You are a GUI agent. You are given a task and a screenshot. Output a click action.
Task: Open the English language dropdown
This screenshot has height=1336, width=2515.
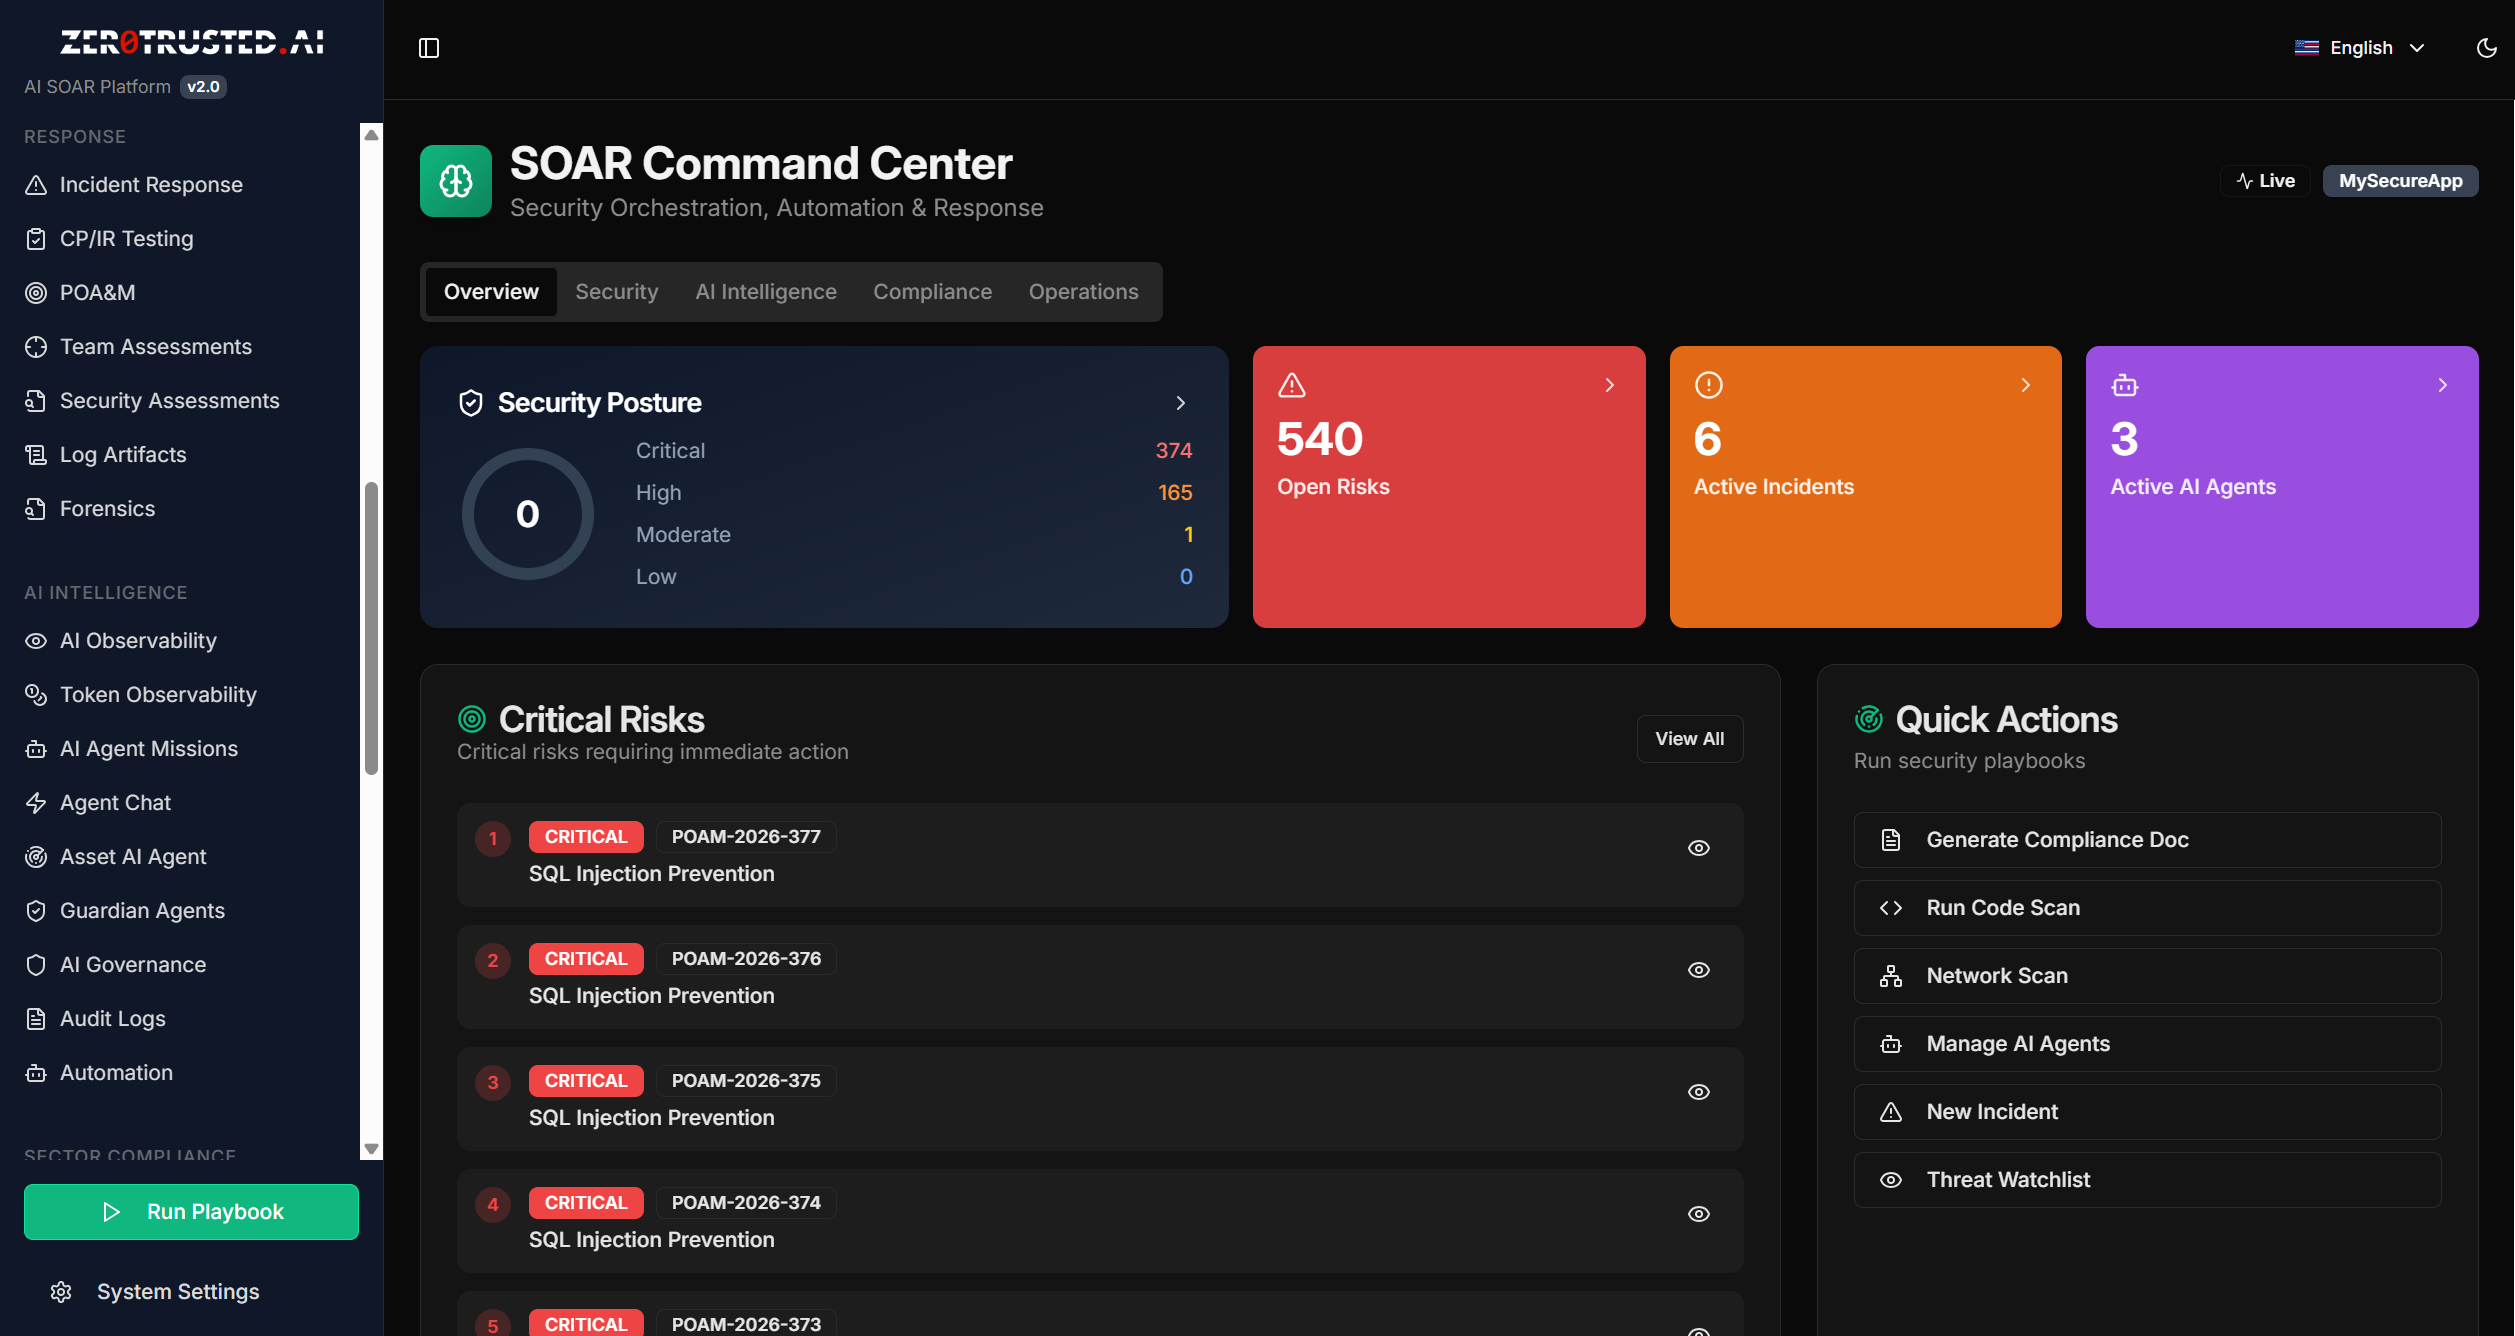click(2360, 48)
